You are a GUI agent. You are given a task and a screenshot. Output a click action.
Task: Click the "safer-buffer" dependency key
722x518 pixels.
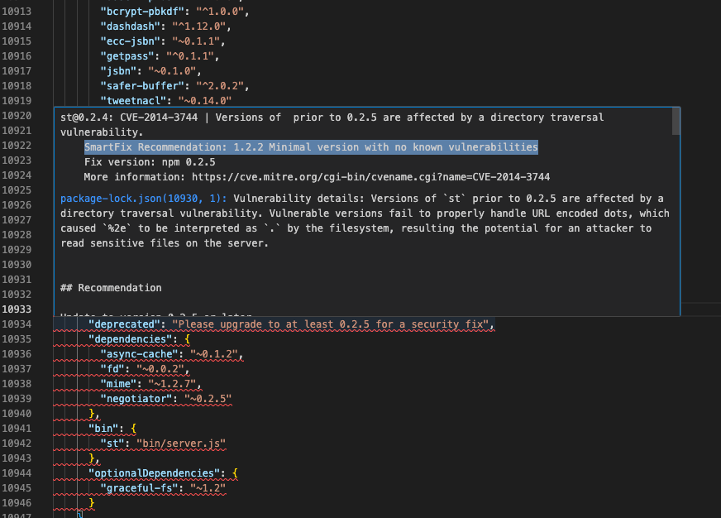coord(135,85)
